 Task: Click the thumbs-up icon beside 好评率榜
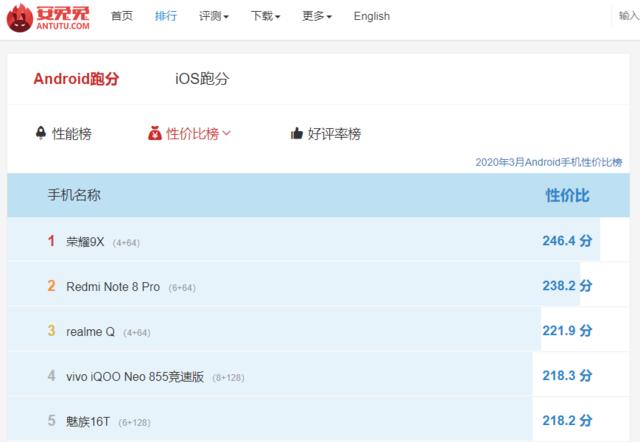297,133
